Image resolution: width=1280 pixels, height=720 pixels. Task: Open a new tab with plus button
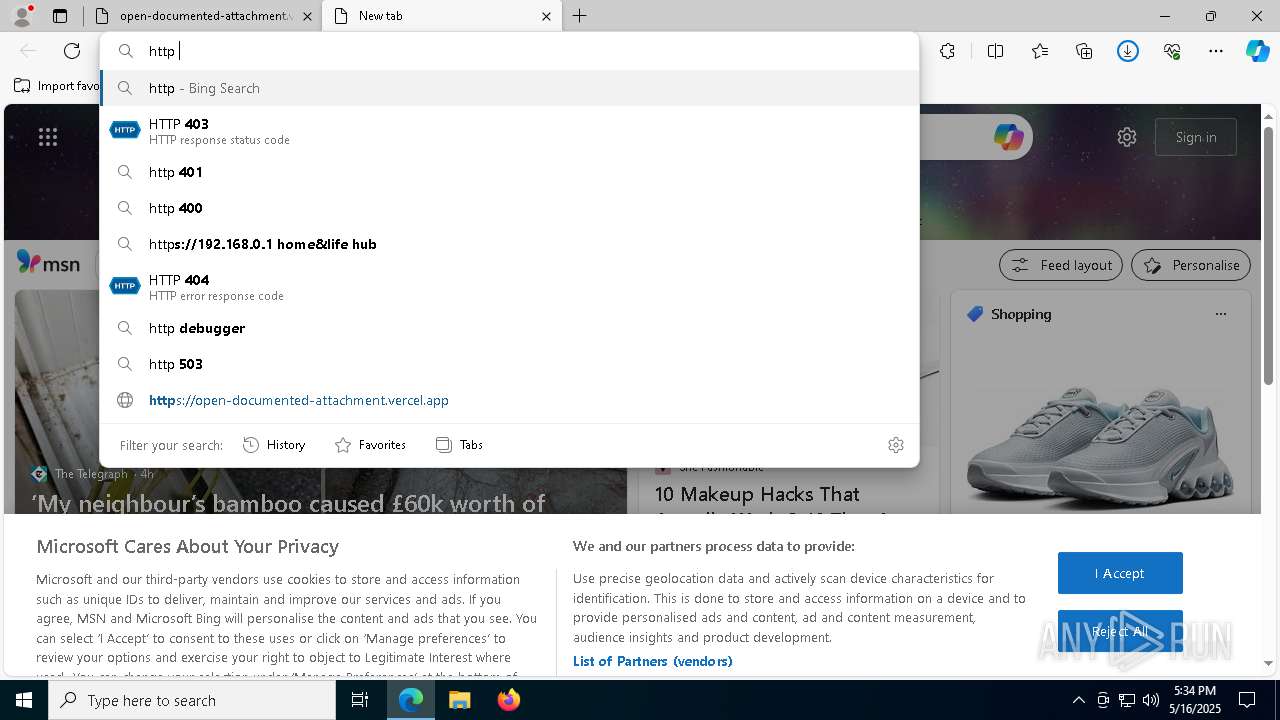pos(580,16)
